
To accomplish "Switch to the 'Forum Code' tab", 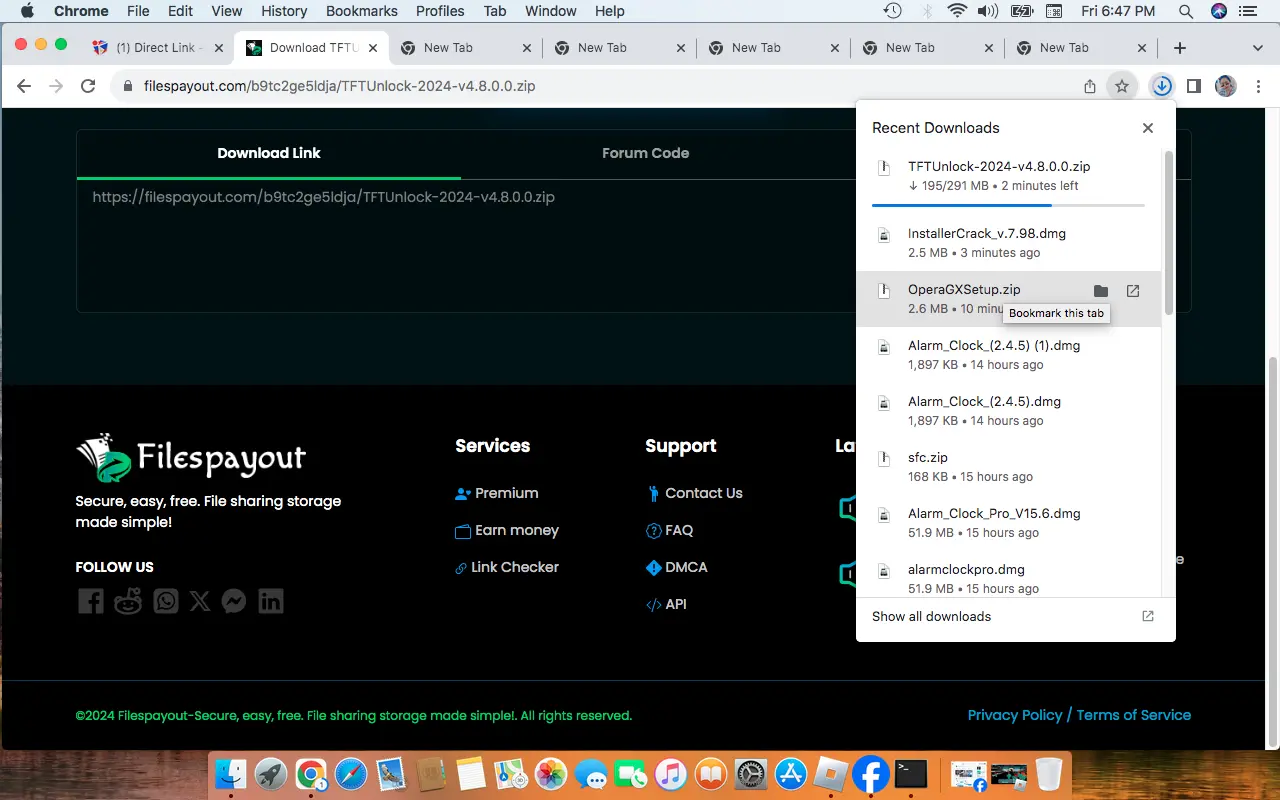I will click(645, 153).
